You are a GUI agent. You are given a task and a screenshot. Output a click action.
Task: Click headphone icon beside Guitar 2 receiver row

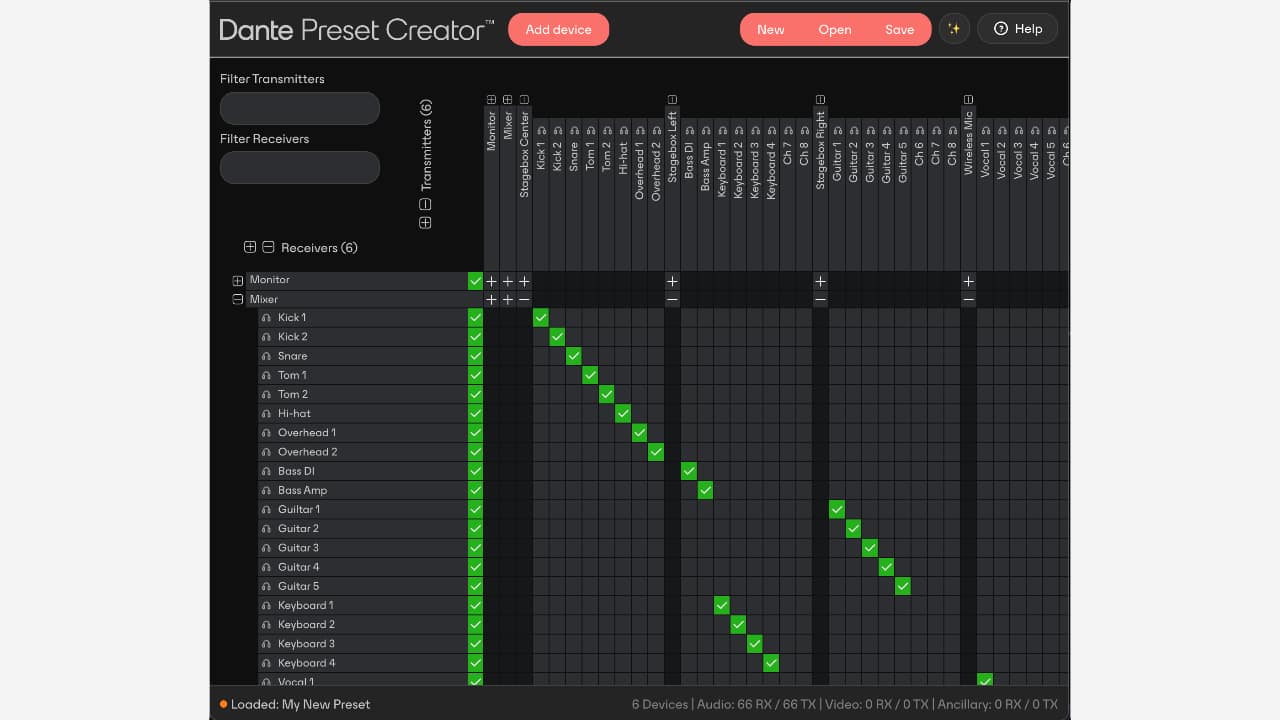266,529
